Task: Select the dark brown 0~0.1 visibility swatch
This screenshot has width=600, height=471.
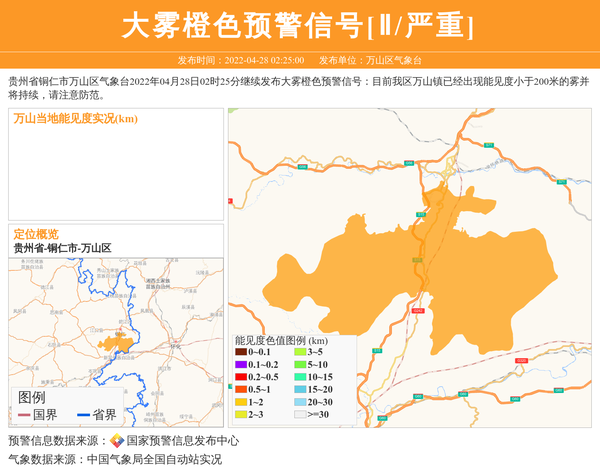Action: (x=240, y=352)
